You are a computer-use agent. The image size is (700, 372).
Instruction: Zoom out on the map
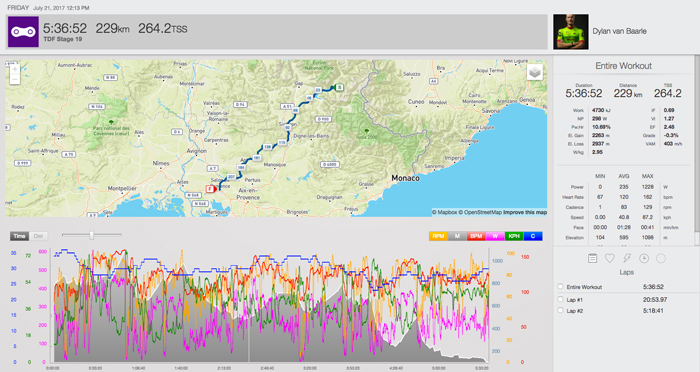click(x=15, y=79)
